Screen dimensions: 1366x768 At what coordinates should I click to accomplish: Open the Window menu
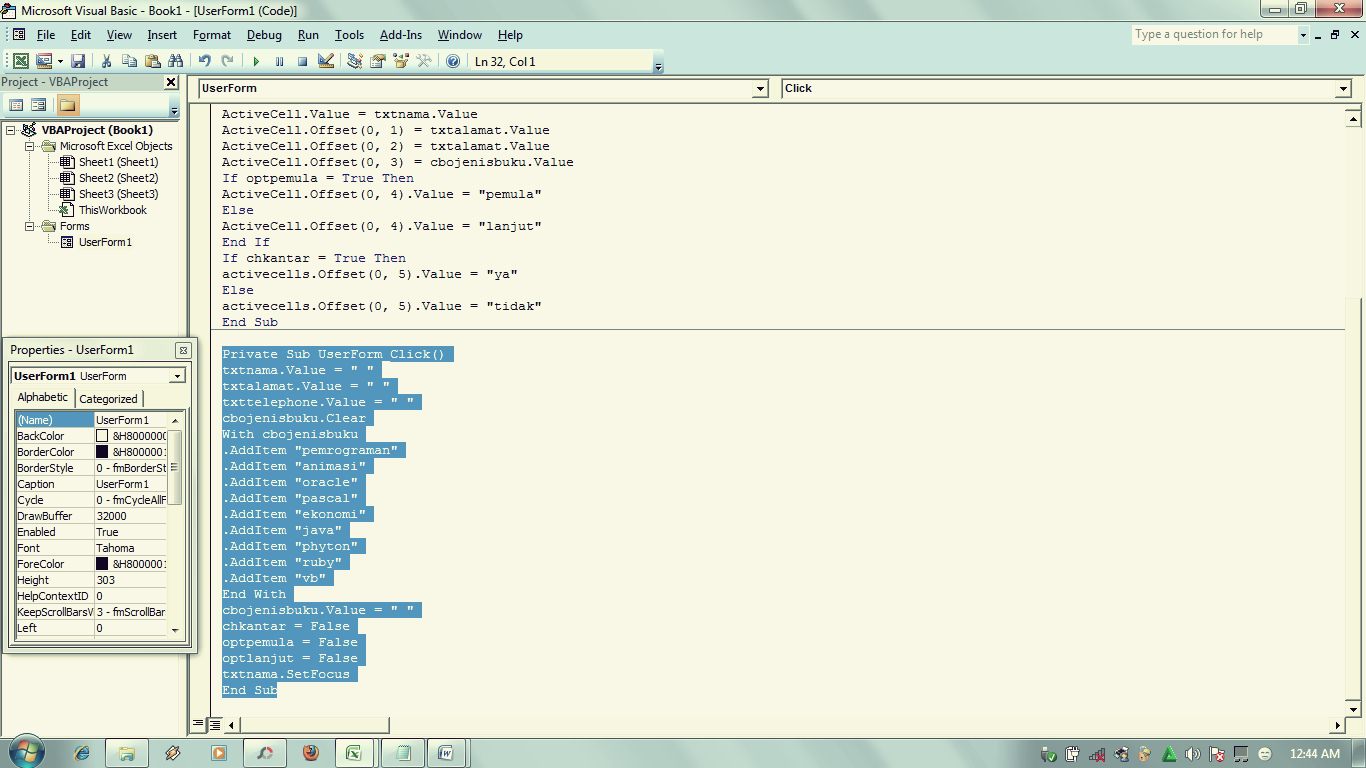pyautogui.click(x=460, y=34)
